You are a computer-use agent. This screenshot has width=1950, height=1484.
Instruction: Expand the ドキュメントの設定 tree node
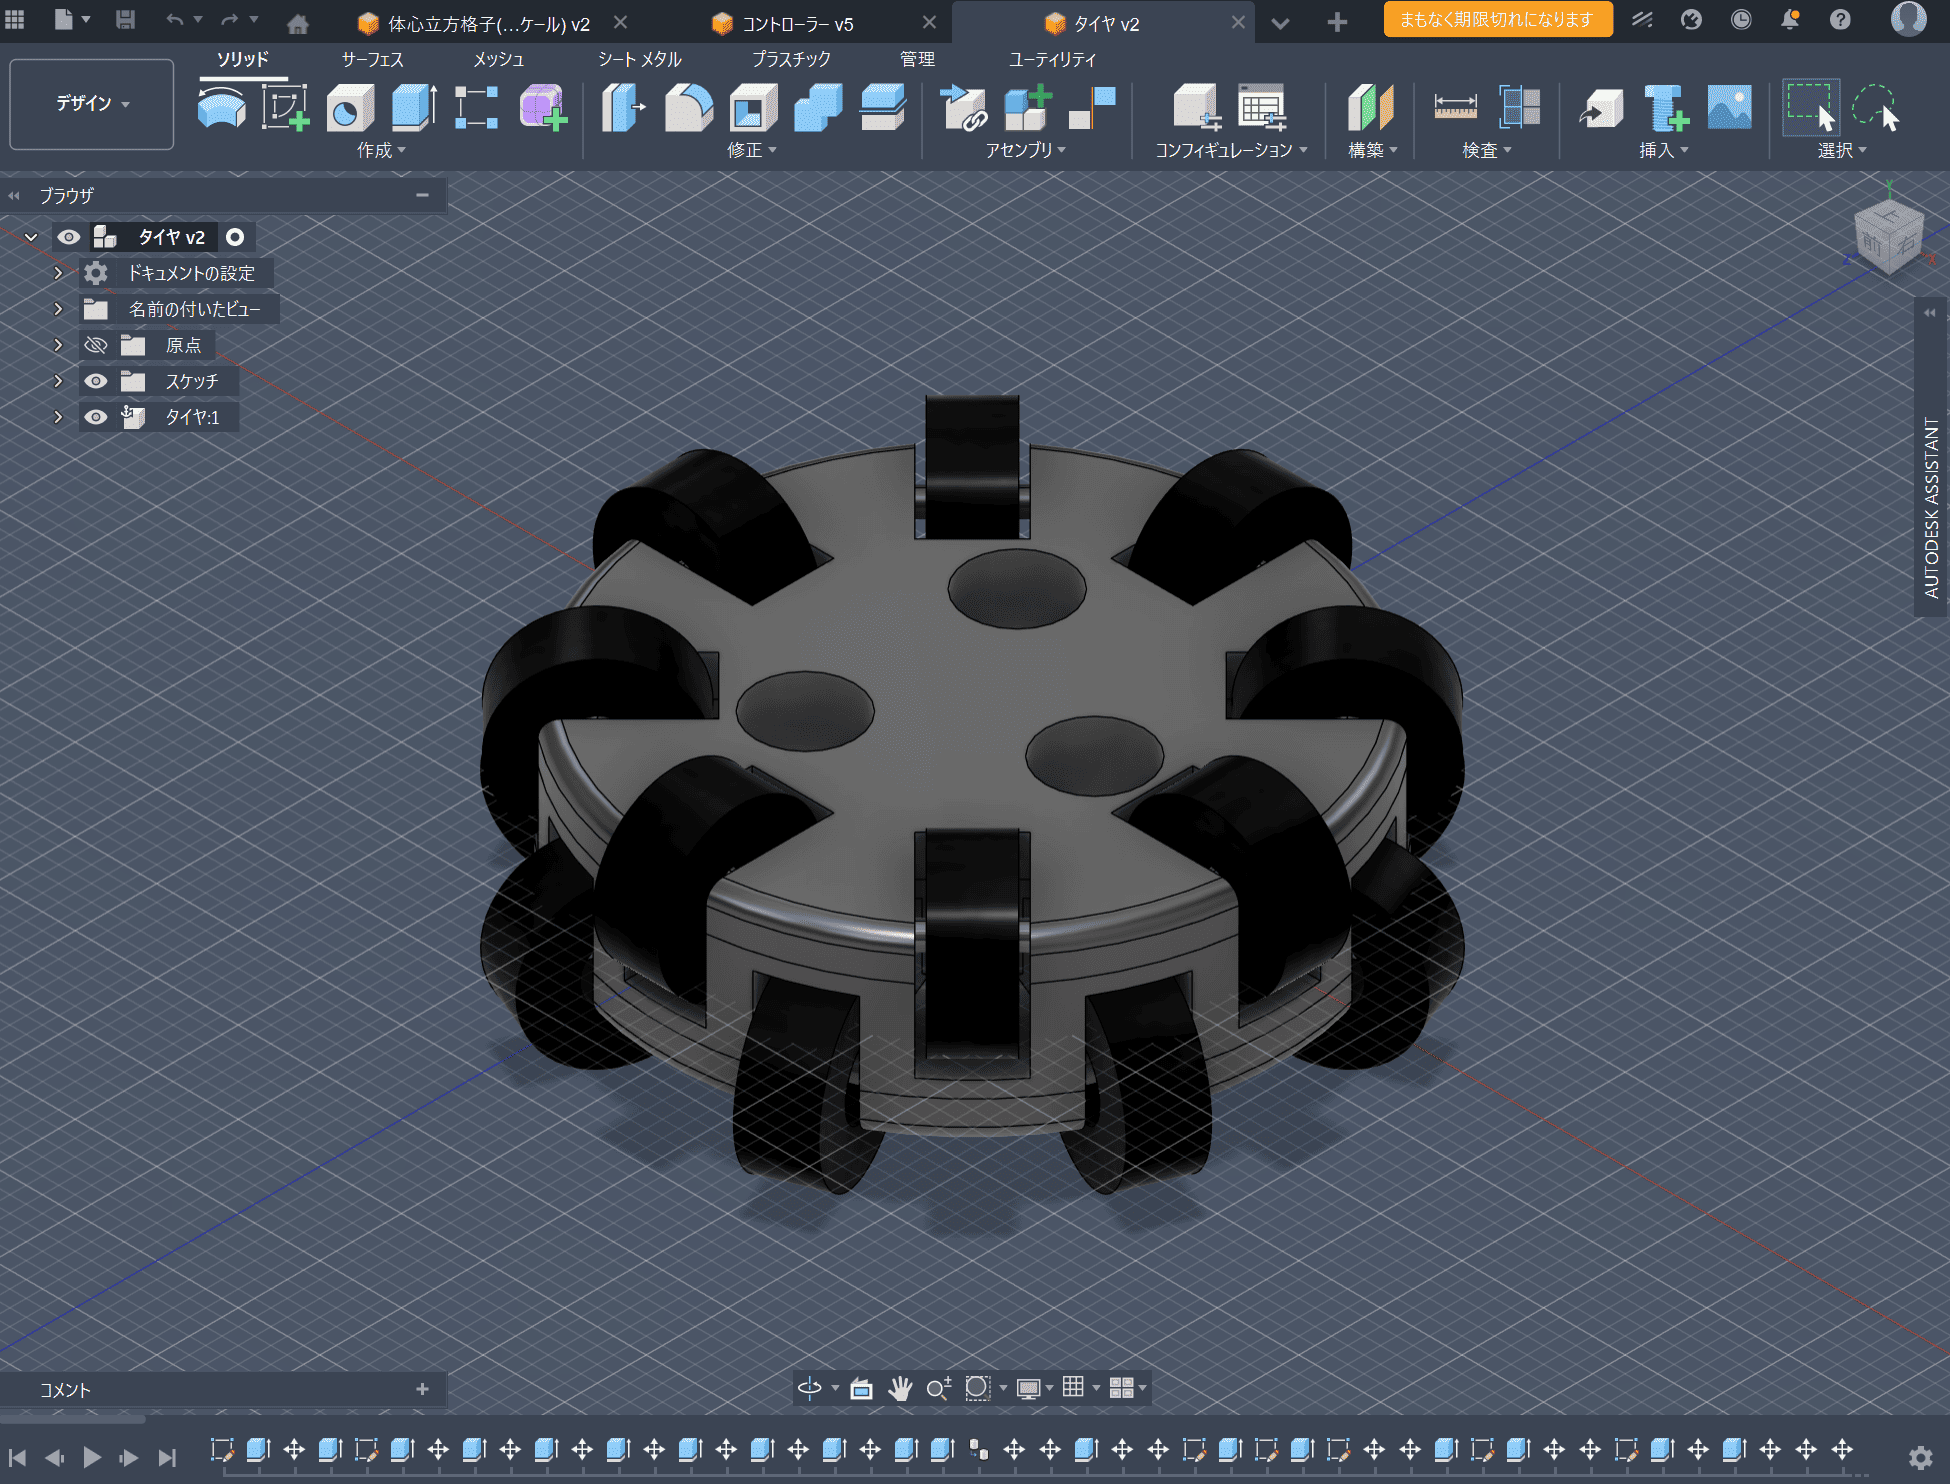pyautogui.click(x=58, y=273)
